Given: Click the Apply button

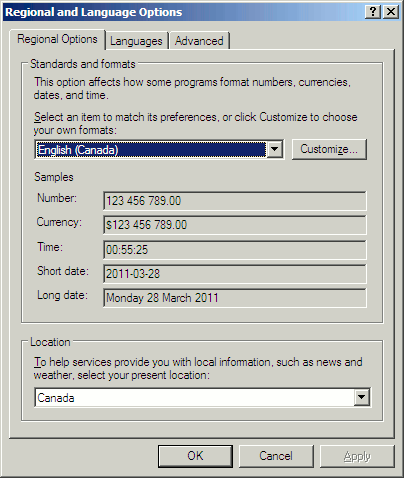Looking at the screenshot, I should click(x=357, y=456).
